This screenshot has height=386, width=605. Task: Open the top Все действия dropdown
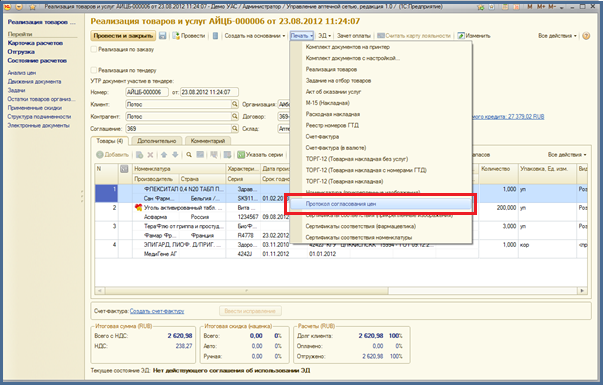point(557,36)
